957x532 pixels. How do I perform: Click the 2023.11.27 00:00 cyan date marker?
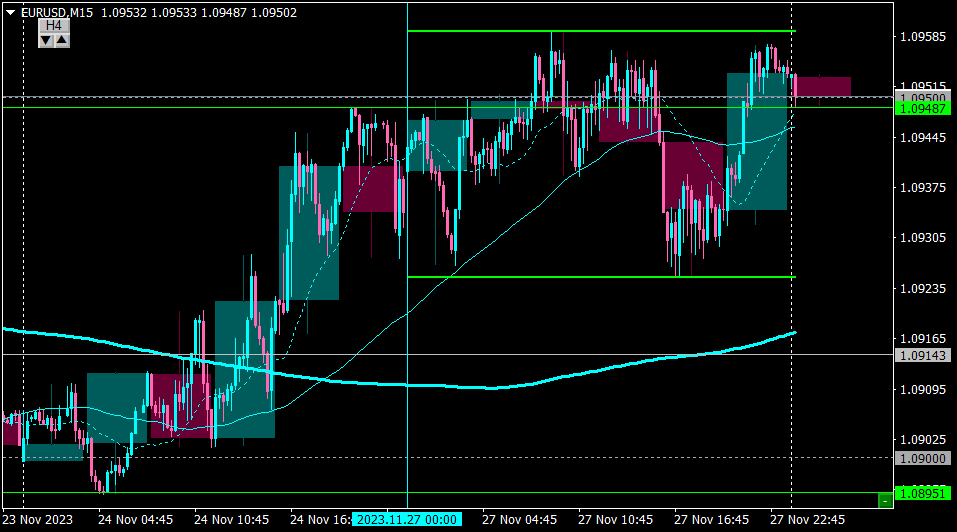406,520
